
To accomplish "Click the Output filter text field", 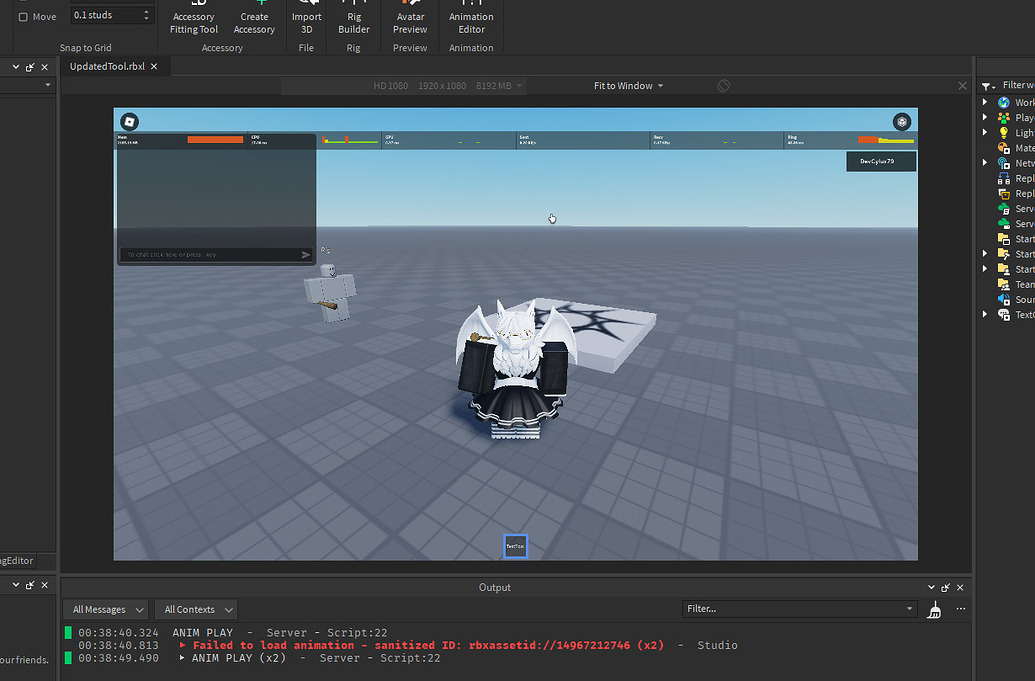I will point(790,608).
